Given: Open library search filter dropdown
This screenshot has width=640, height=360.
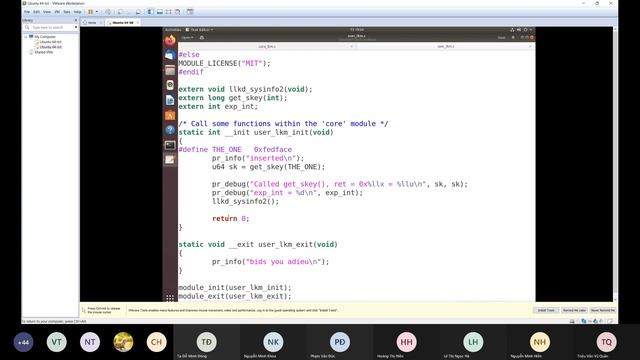Looking at the screenshot, I should tap(76, 27).
